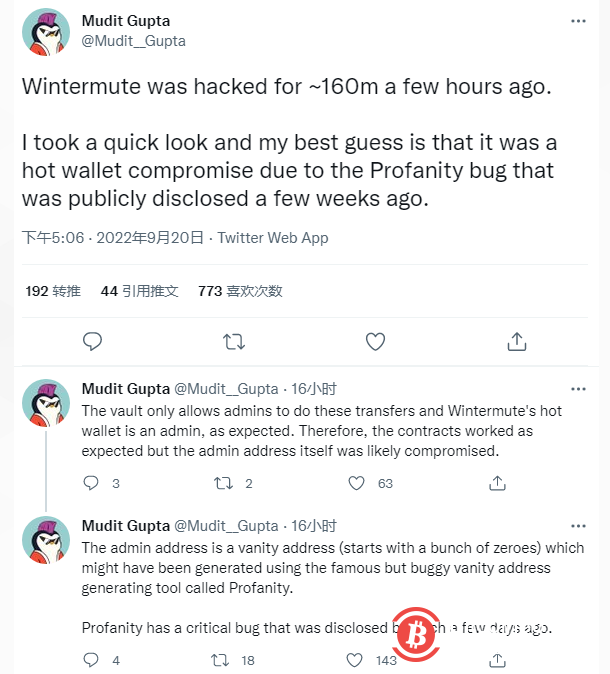Share the vault admins reply tweet

pyautogui.click(x=497, y=483)
